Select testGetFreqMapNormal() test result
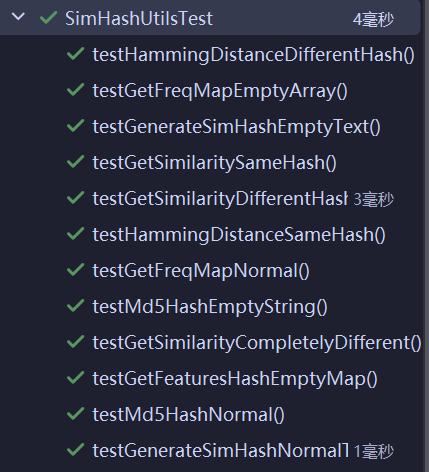 click(201, 271)
